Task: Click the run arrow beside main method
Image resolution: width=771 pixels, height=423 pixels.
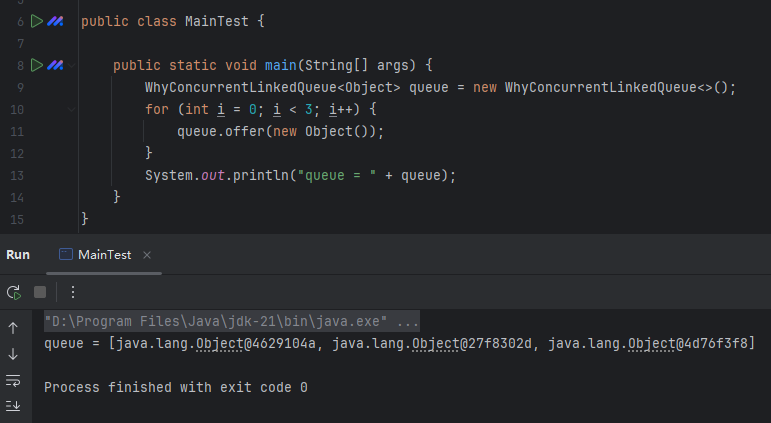Action: point(37,65)
